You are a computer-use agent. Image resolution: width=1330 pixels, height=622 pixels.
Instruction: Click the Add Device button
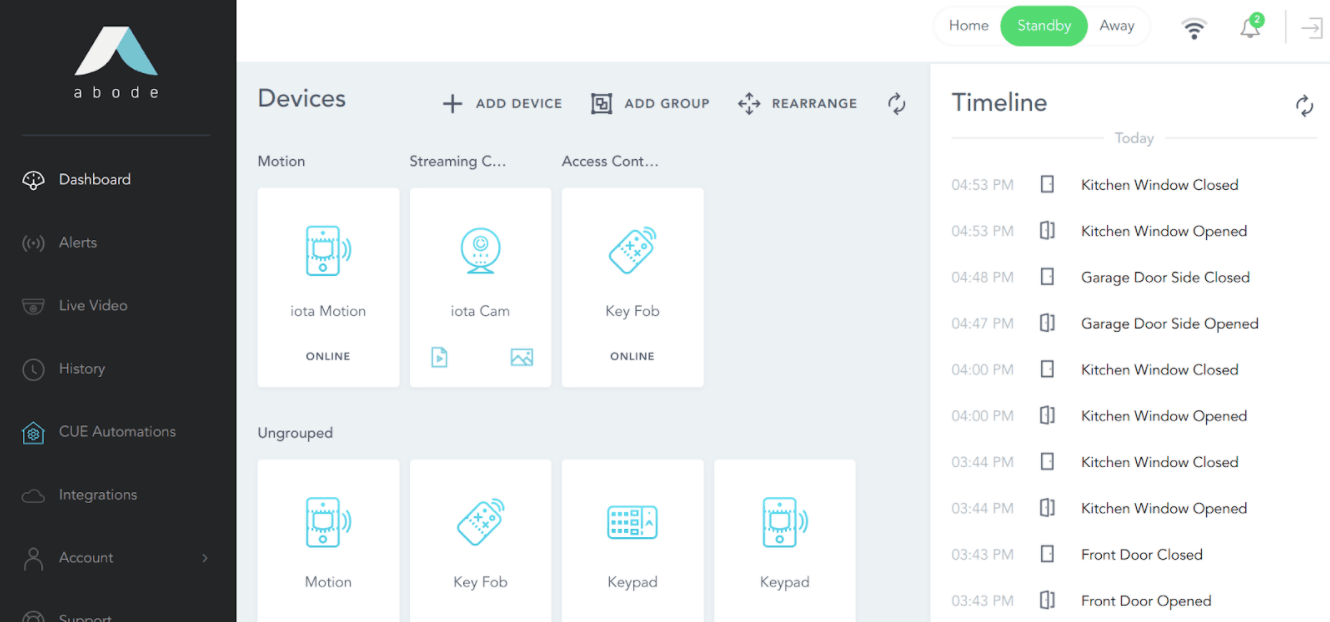coord(503,103)
